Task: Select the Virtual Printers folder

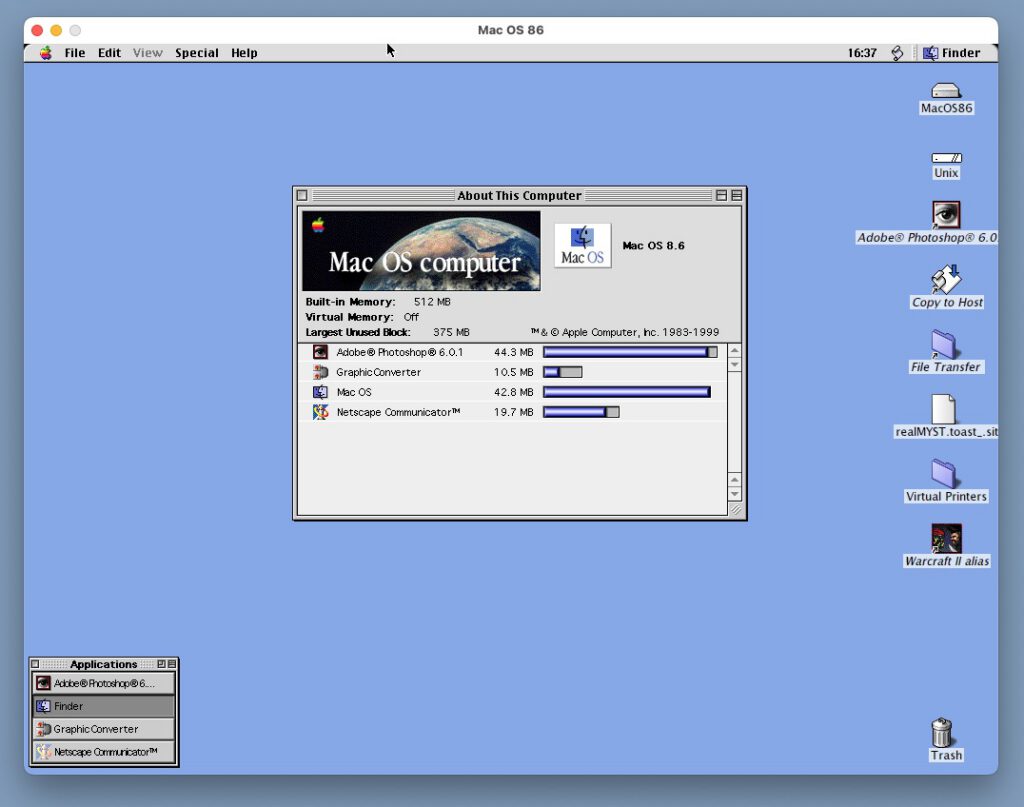Action: [x=944, y=474]
